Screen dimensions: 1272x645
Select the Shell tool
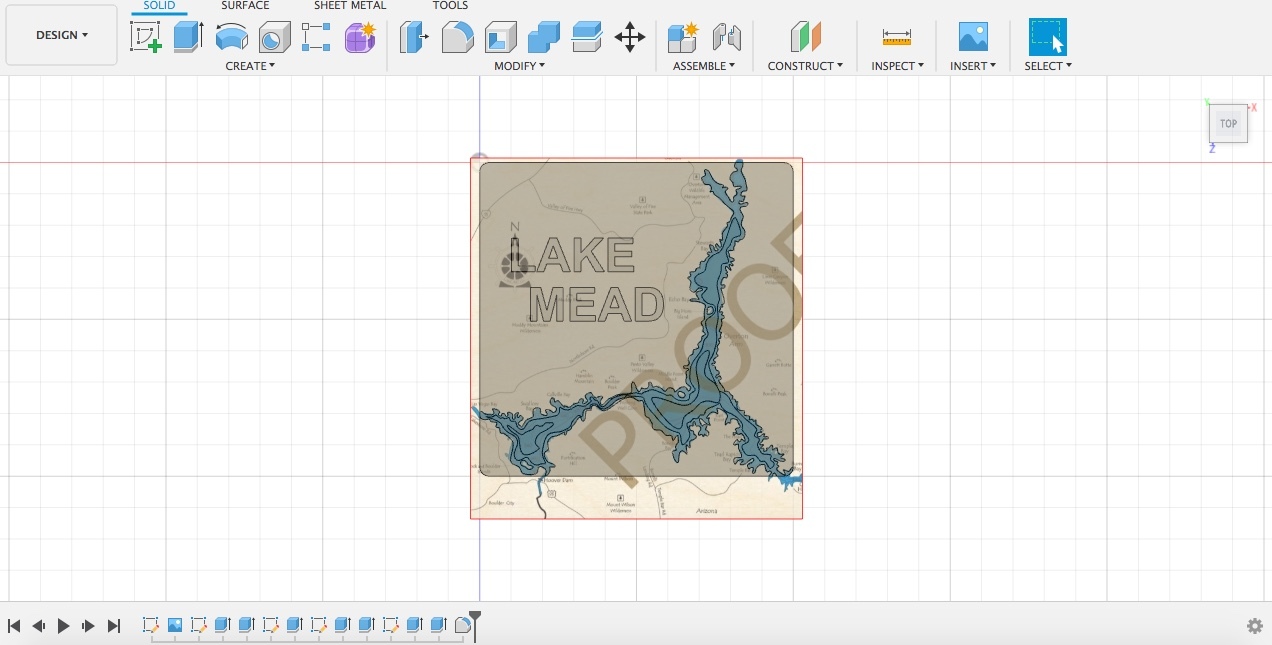point(500,37)
